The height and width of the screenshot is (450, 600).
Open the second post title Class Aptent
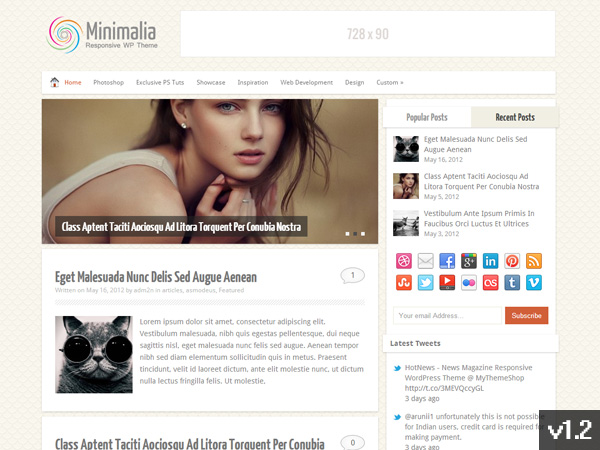pyautogui.click(x=190, y=443)
